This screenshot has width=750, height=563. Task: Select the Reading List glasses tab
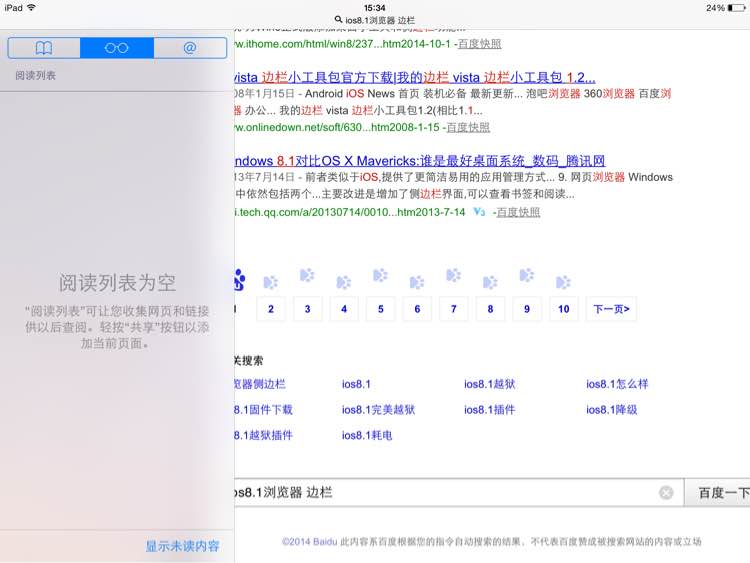(x=117, y=48)
